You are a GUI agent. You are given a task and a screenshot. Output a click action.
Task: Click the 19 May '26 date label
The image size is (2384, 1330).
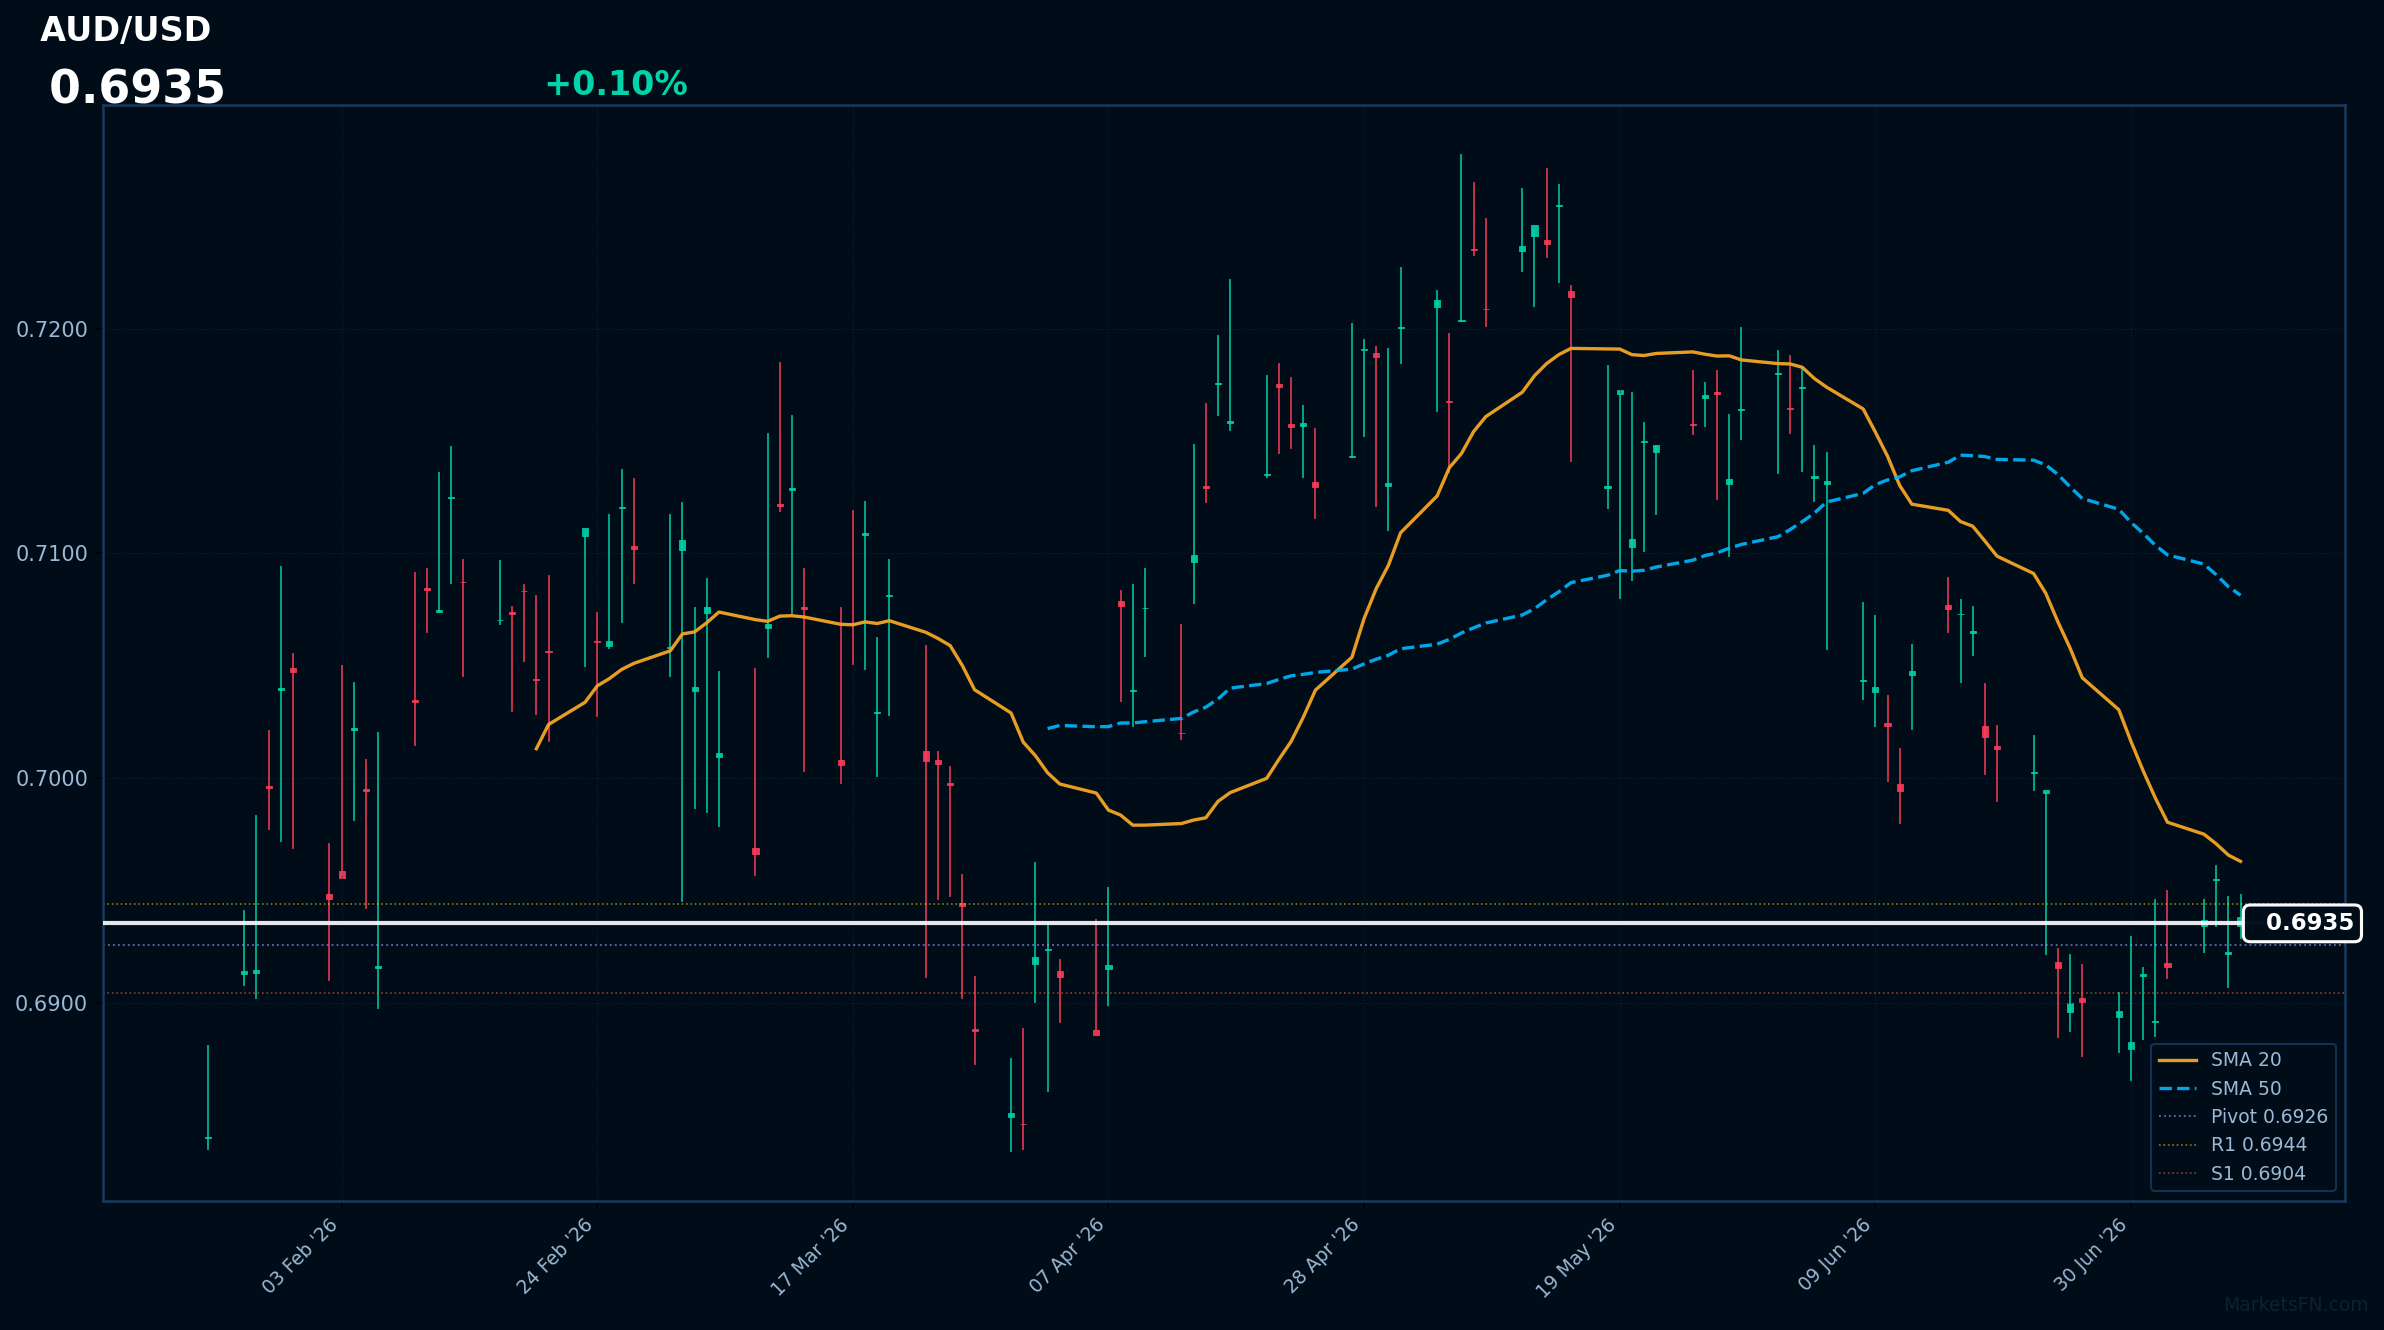point(1576,1258)
